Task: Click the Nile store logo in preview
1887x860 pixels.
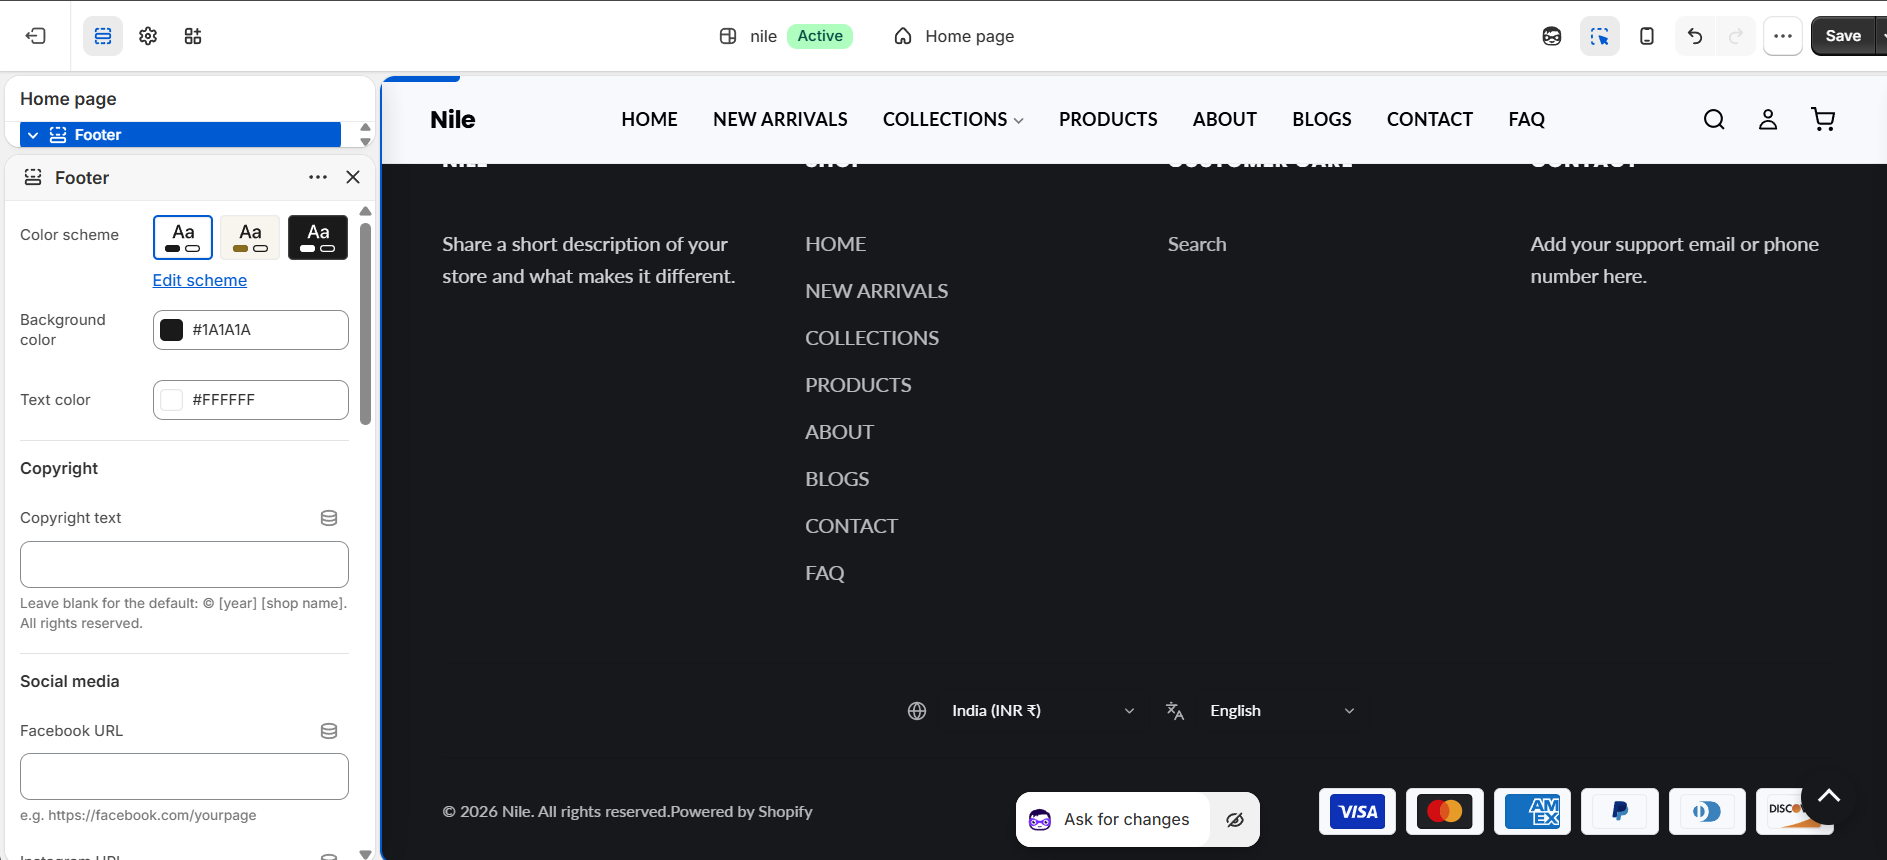Action: coord(453,119)
